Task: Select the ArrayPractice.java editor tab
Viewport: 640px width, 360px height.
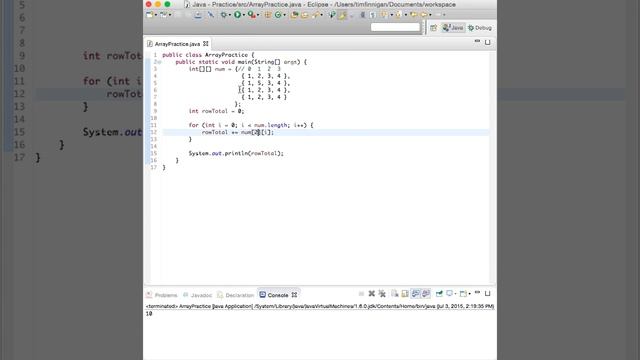Action: tap(177, 44)
